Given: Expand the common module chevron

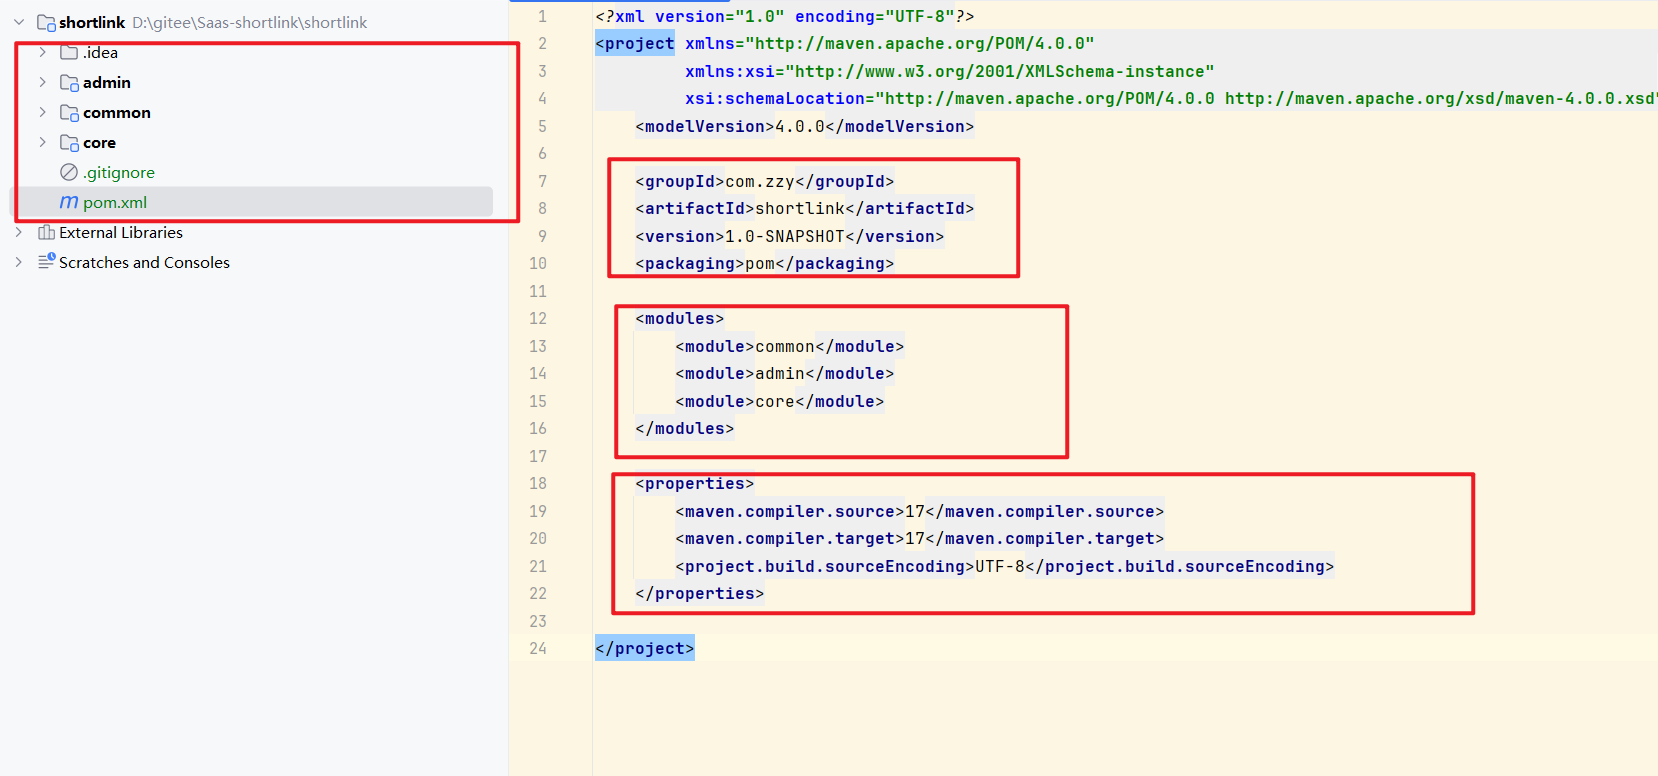Looking at the screenshot, I should 42,112.
